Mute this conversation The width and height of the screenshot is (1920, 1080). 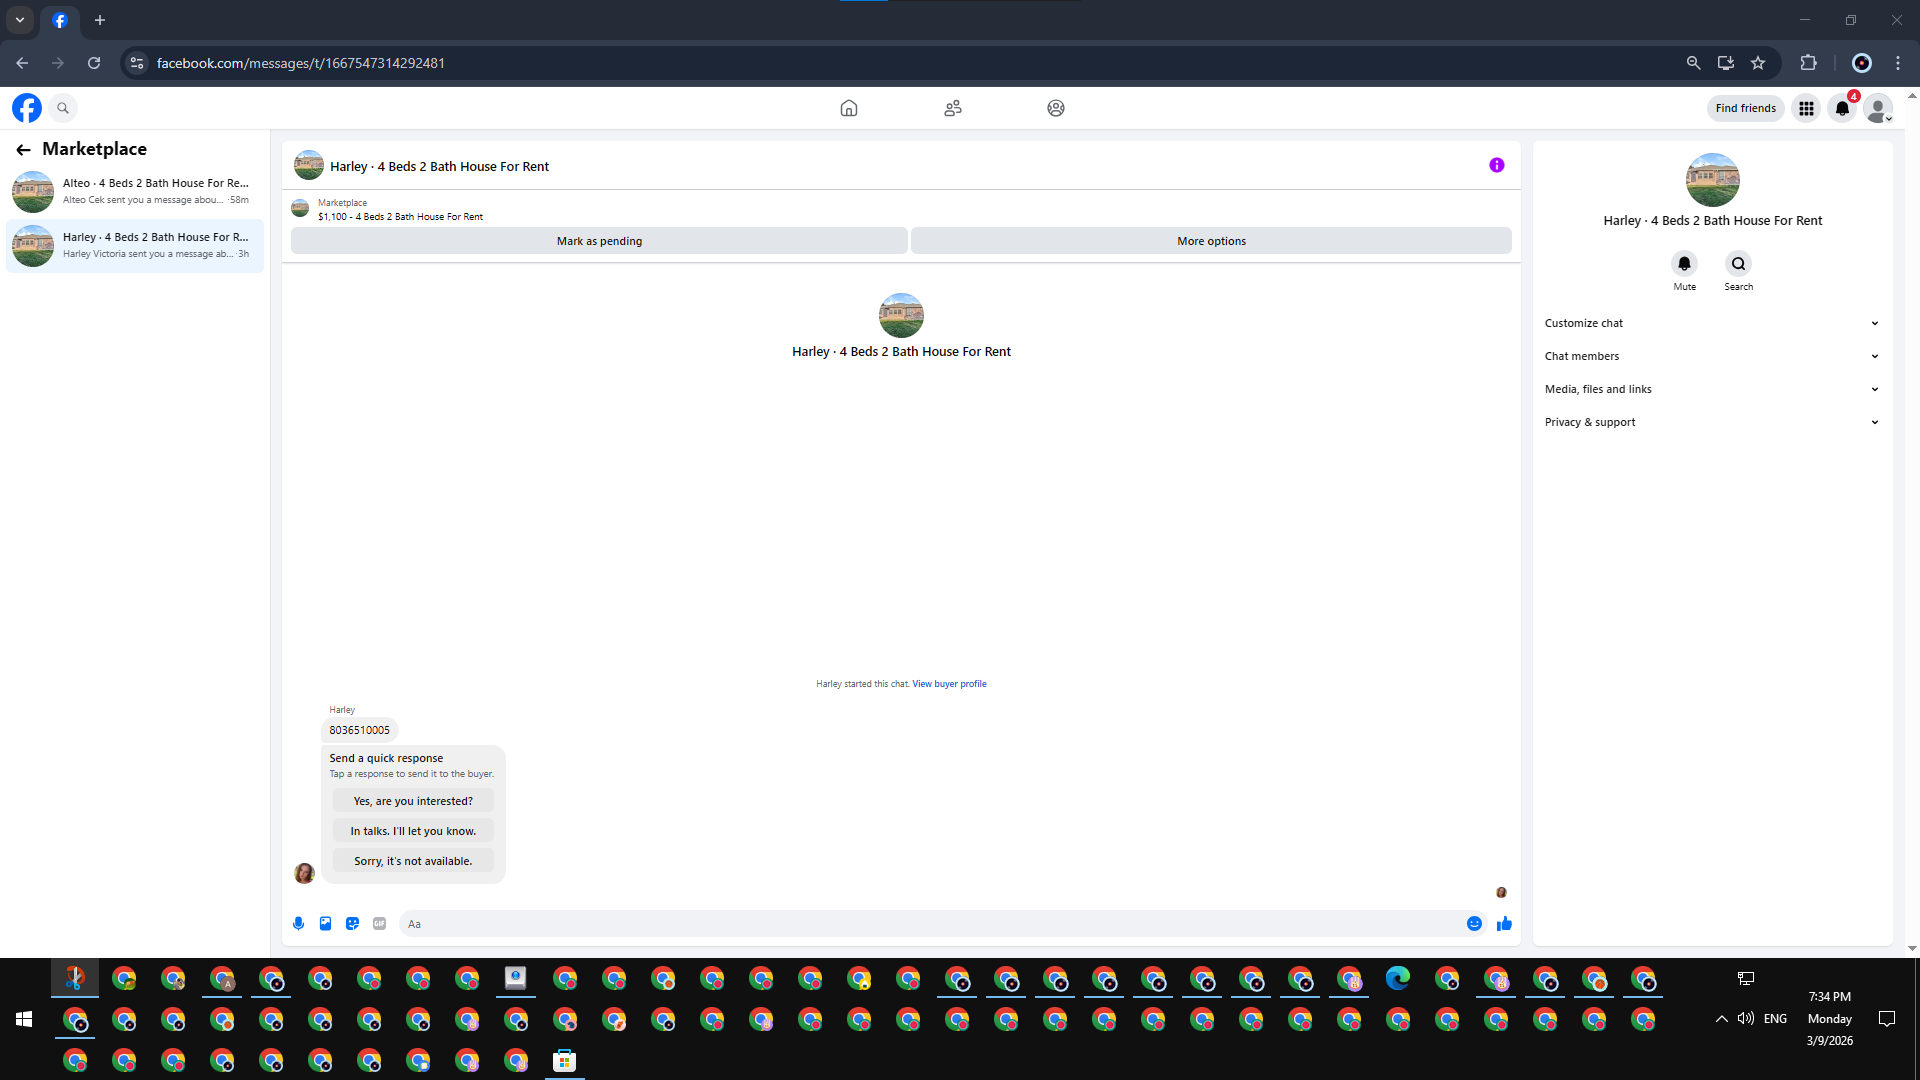[x=1684, y=264]
